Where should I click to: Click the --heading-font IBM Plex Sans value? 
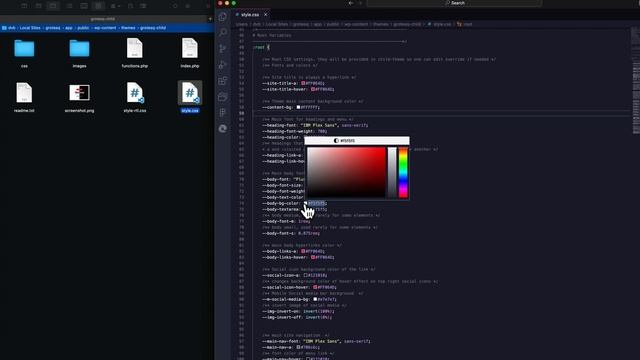[x=319, y=125]
